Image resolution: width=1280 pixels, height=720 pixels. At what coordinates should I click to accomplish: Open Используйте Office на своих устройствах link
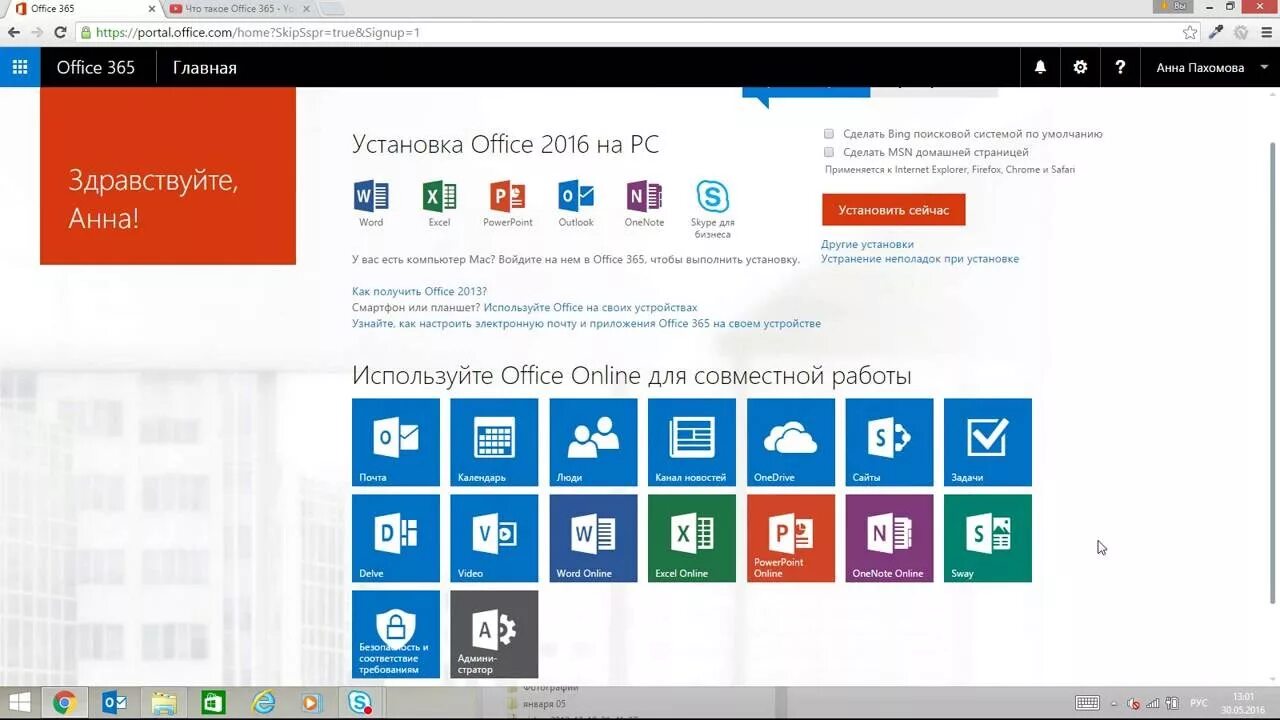(x=590, y=307)
